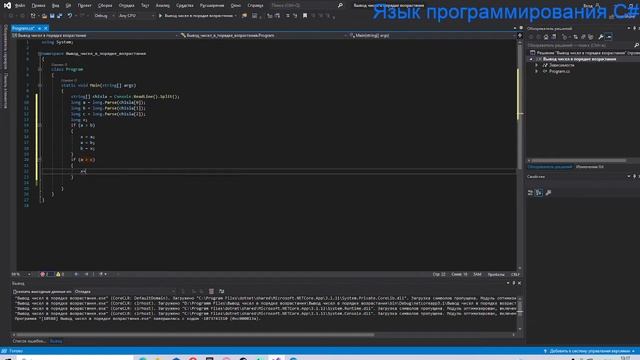This screenshot has width=640, height=360.
Task: Toggle alphabetical sort in Properties panel
Action: click(539, 193)
